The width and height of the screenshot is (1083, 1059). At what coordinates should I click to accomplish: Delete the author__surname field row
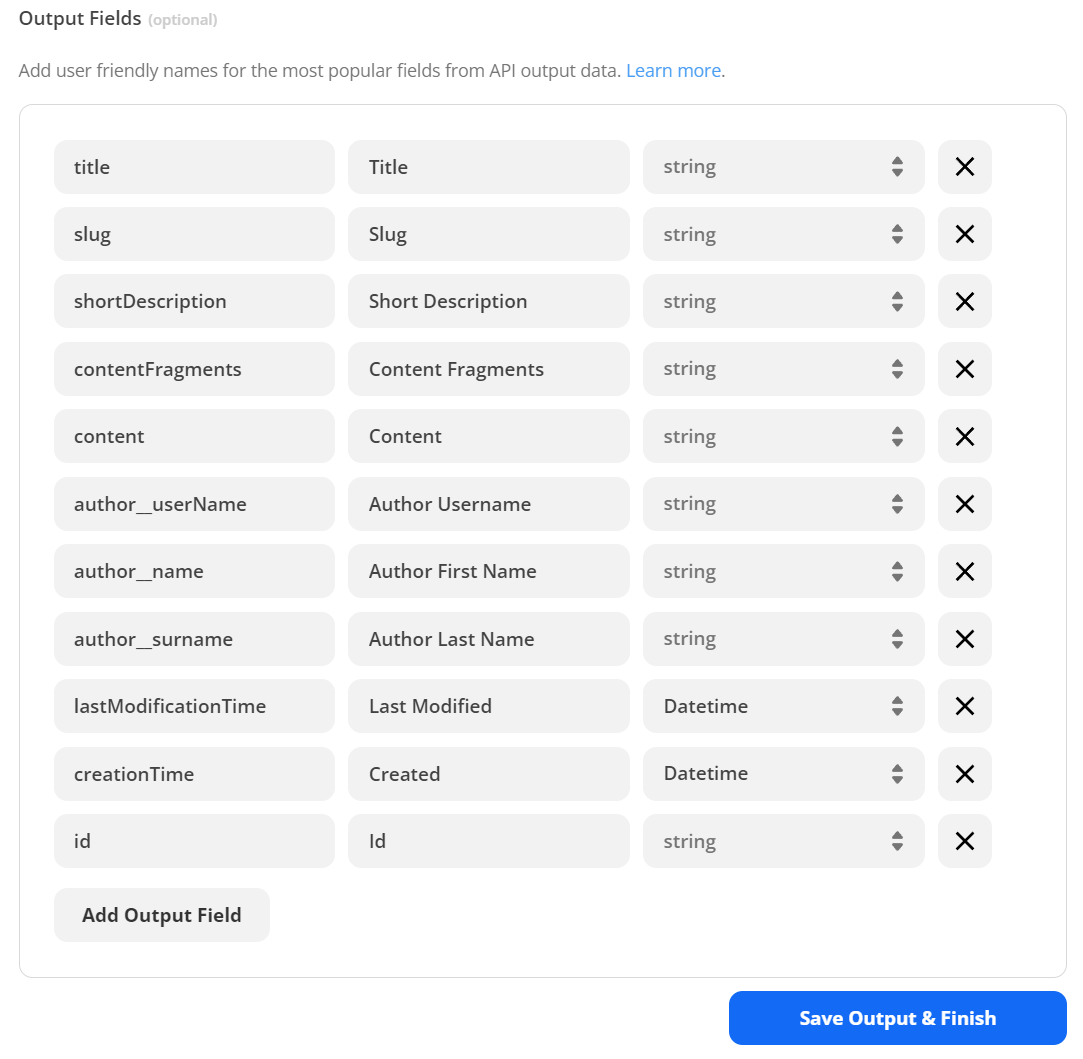[x=964, y=639]
